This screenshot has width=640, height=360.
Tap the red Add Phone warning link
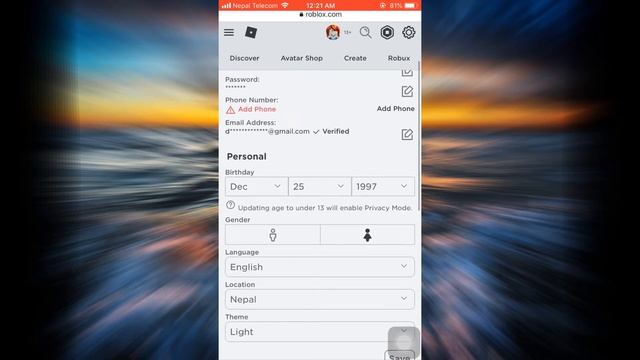tap(251, 109)
